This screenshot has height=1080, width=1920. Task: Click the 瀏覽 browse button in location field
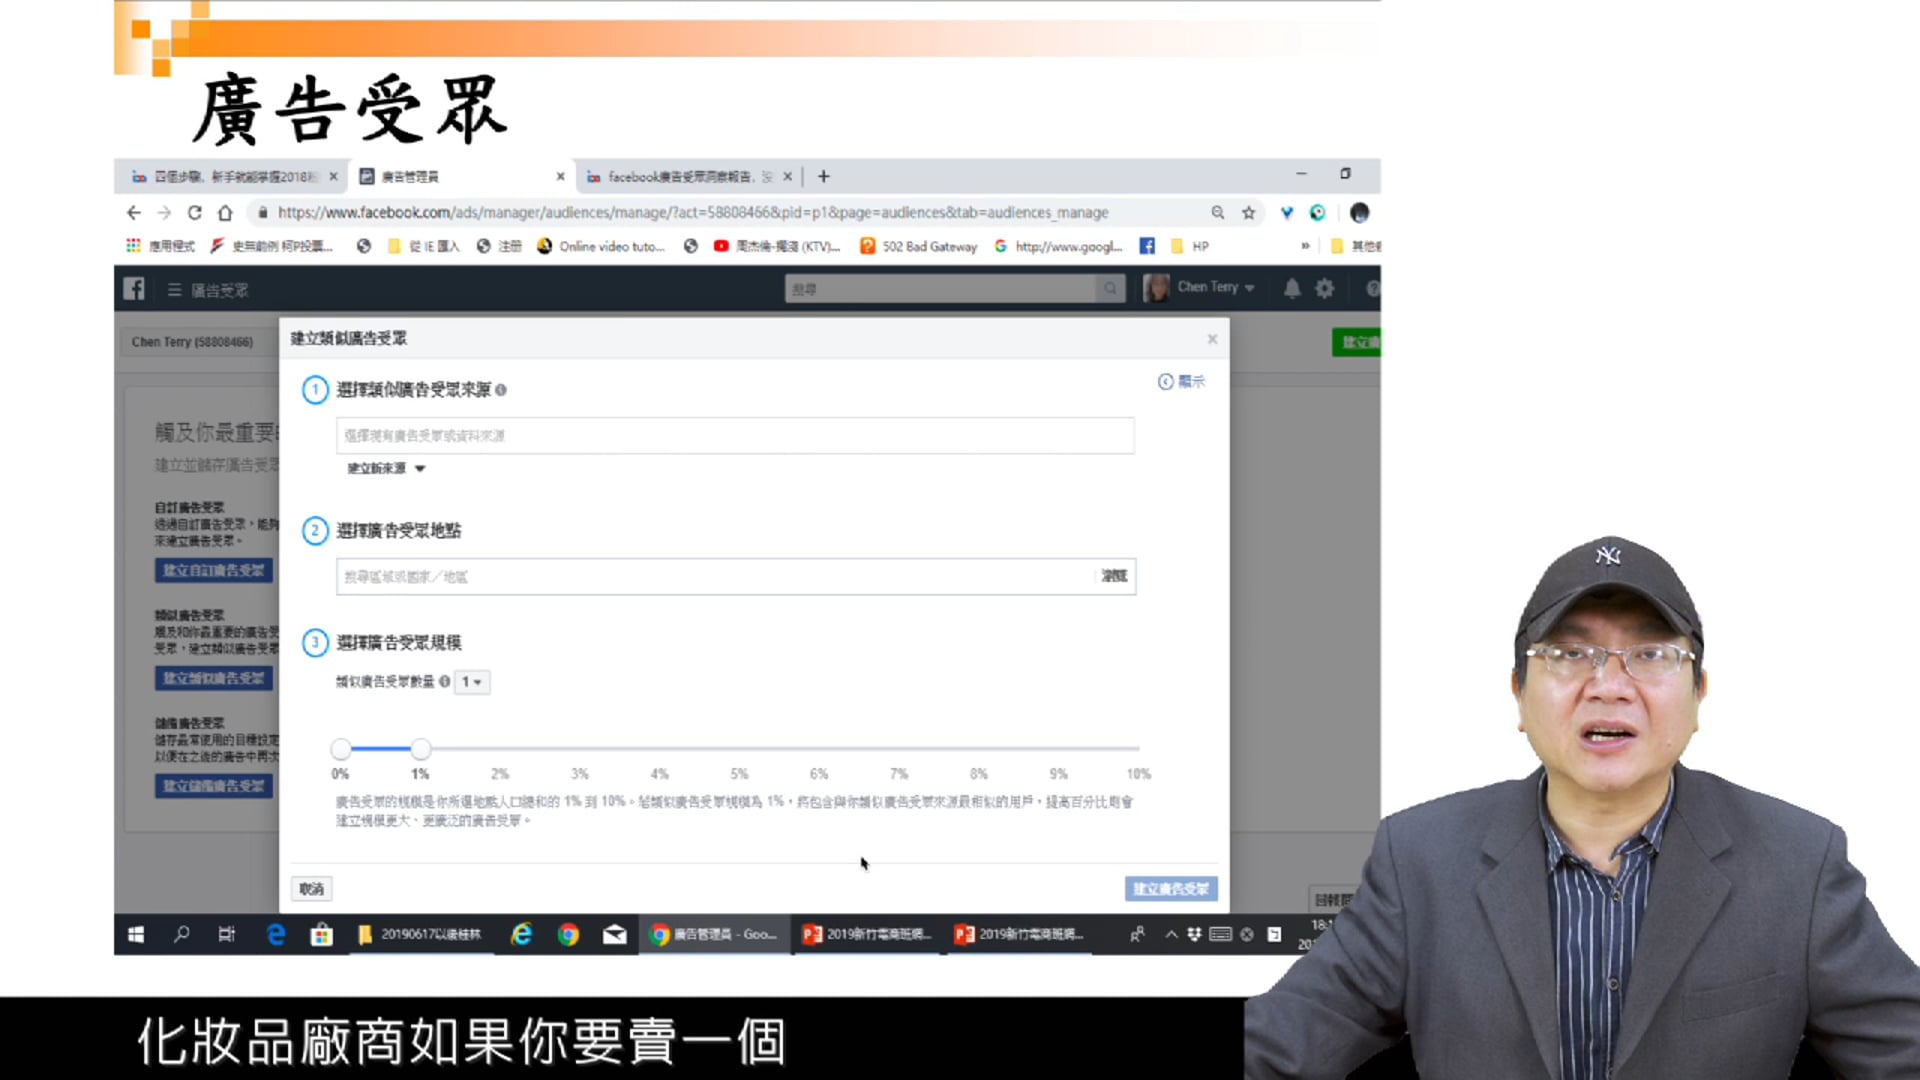[x=1114, y=576]
